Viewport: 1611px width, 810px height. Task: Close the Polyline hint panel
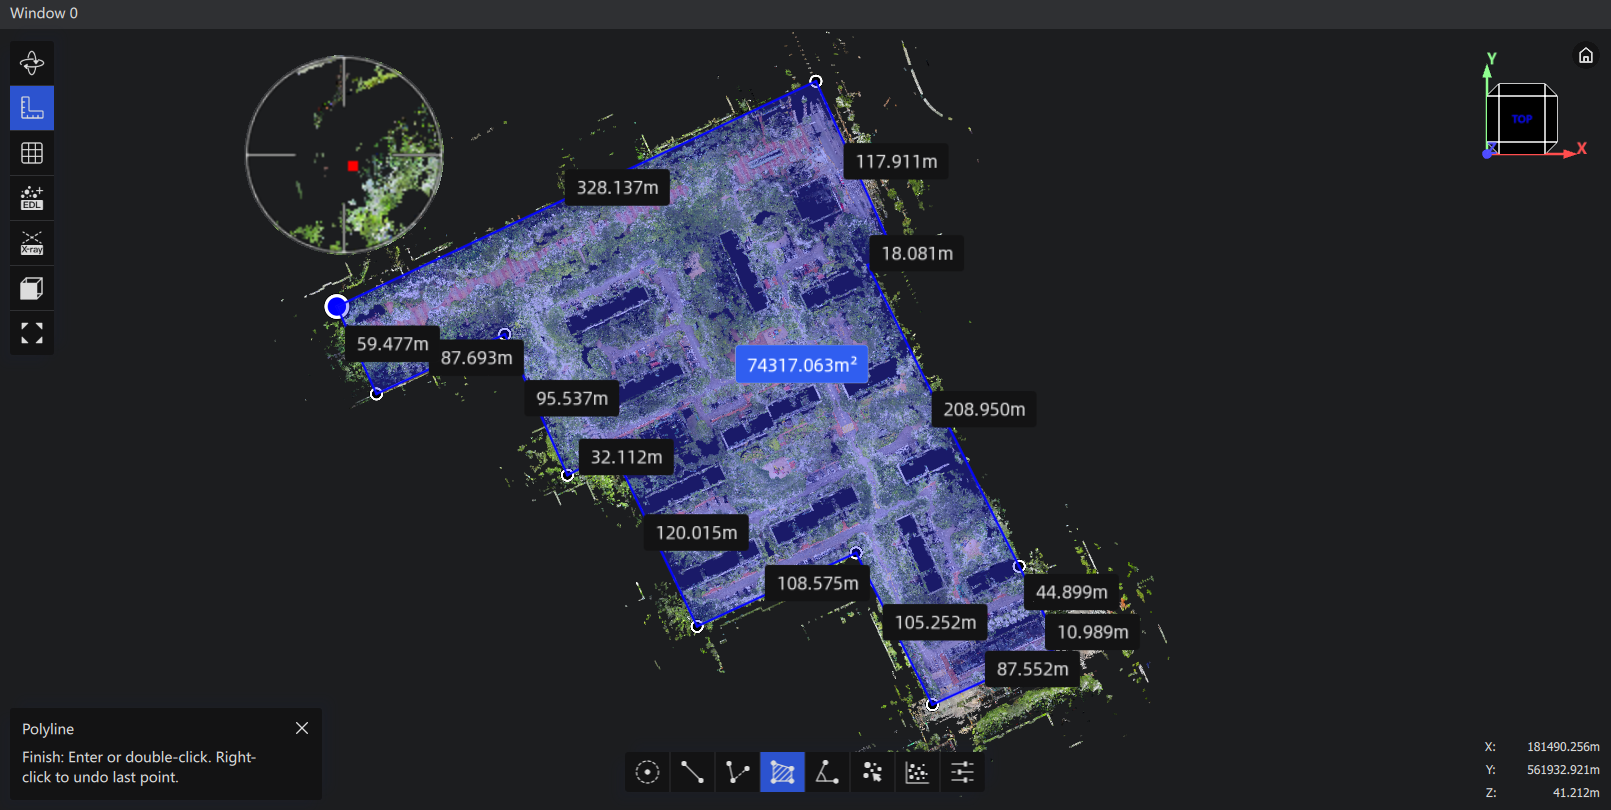(x=302, y=728)
